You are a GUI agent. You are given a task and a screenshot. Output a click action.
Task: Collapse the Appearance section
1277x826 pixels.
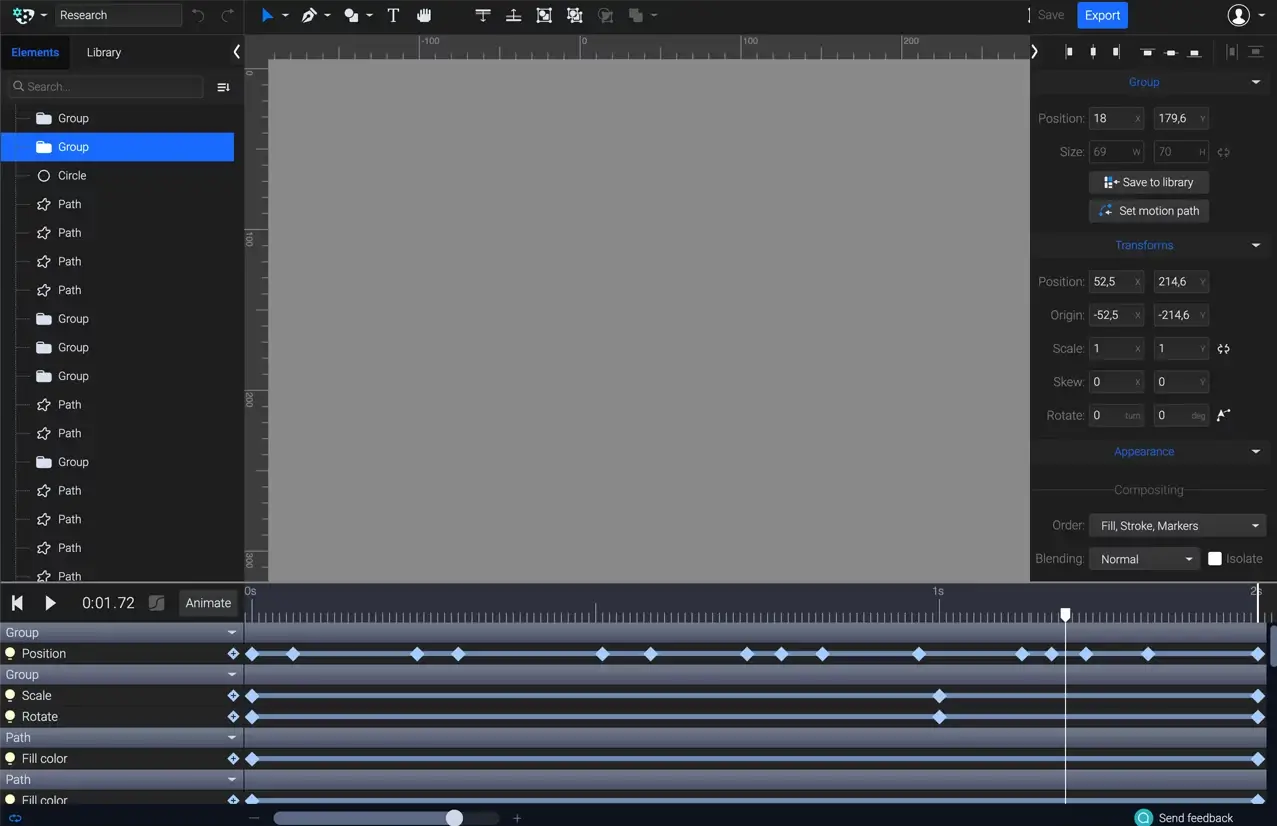tap(1256, 452)
